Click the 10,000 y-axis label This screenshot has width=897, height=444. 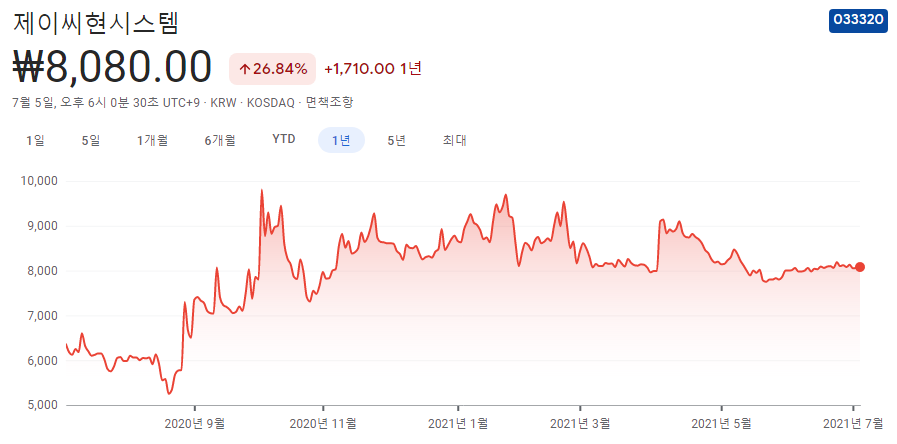39,181
